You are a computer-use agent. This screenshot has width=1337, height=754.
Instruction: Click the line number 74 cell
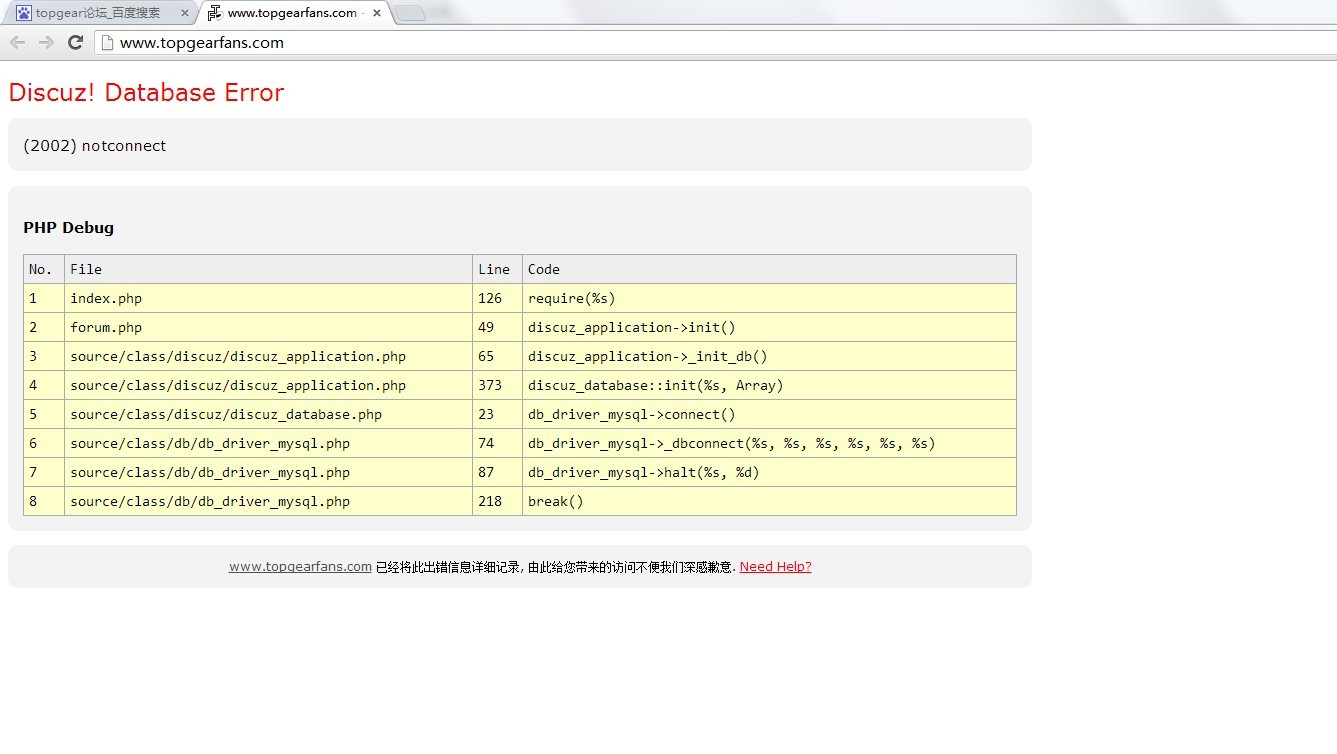coord(497,443)
